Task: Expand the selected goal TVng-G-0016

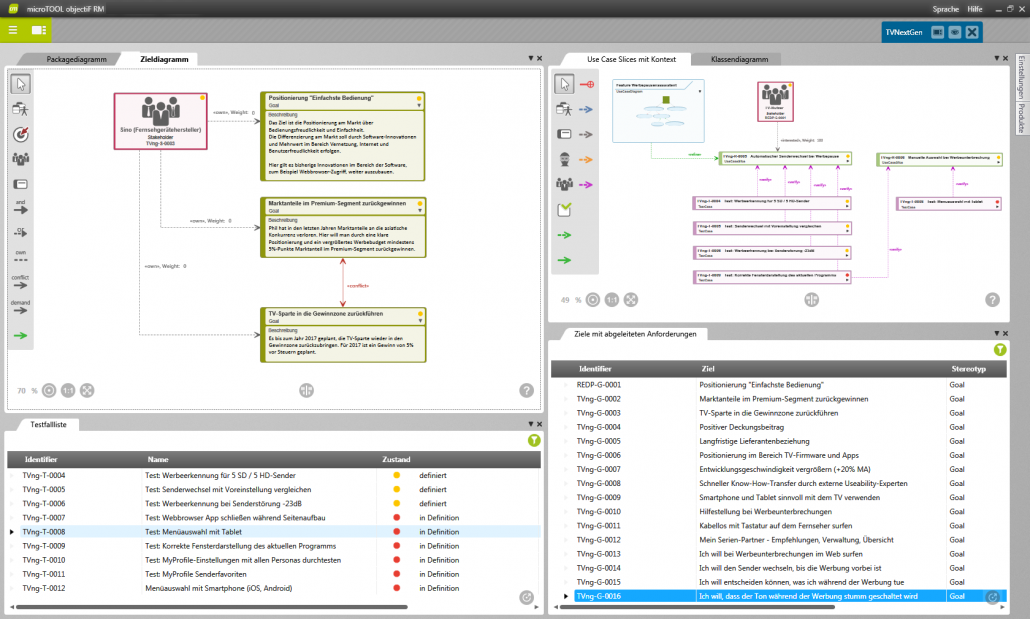Action: [567, 596]
